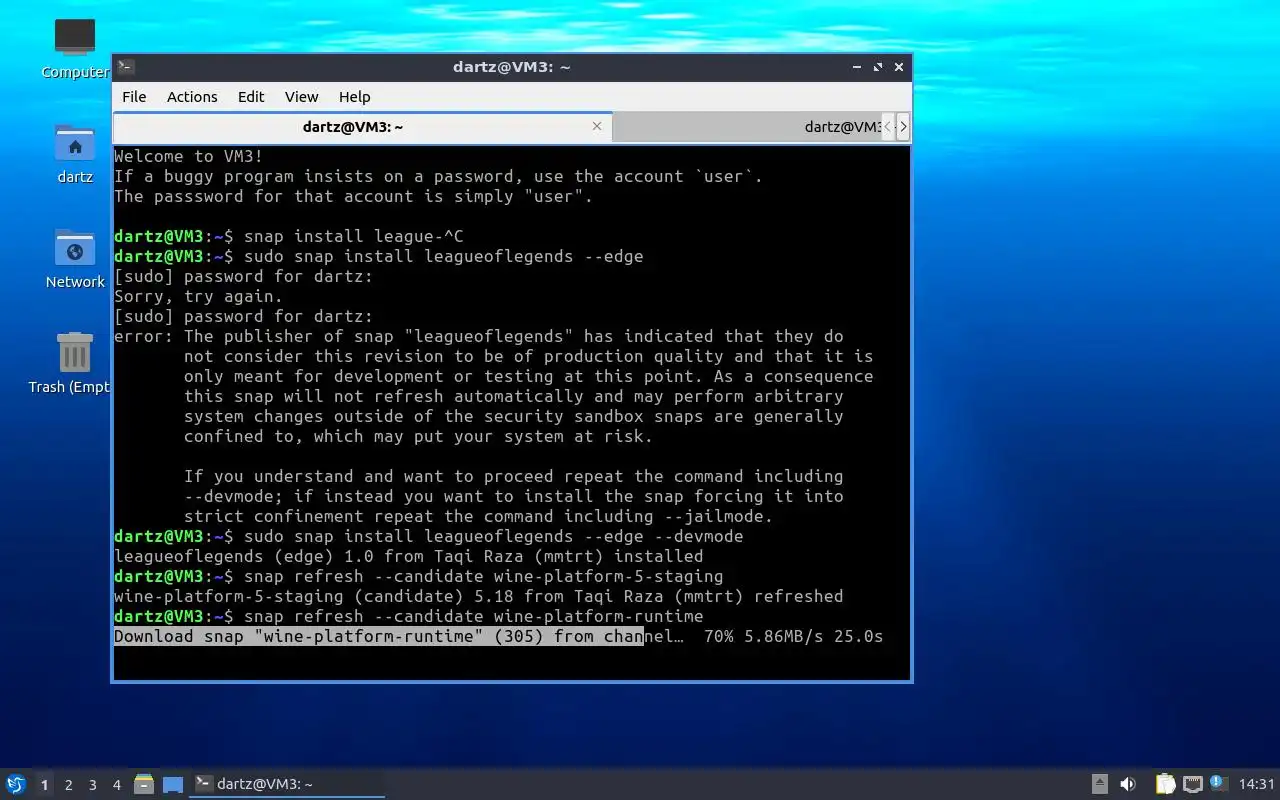This screenshot has height=800, width=1280.
Task: Switch to workspace 4
Action: click(x=117, y=785)
